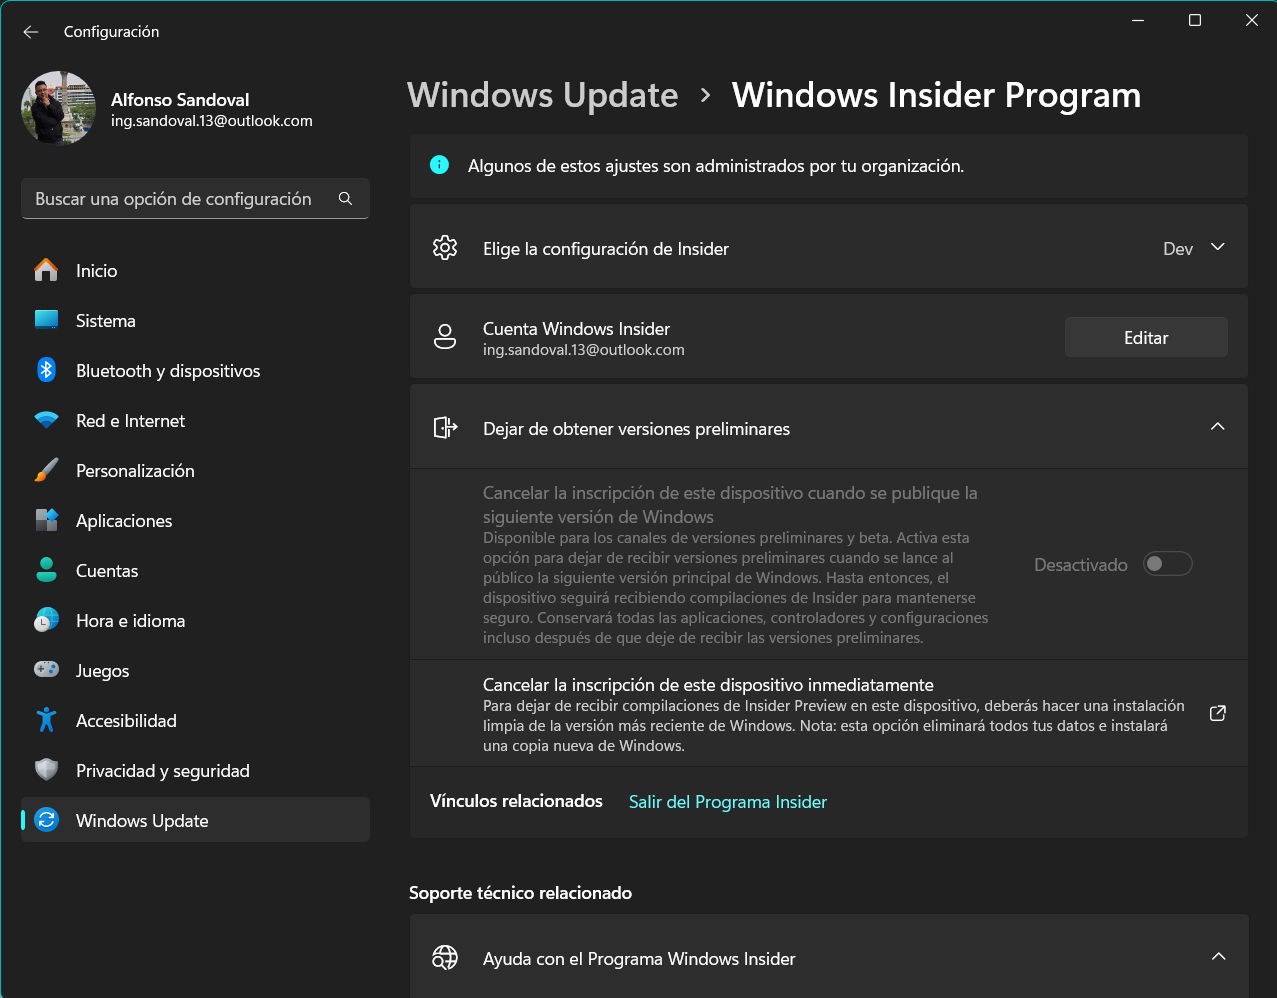Open Hora e idioma clock icon

48,620
